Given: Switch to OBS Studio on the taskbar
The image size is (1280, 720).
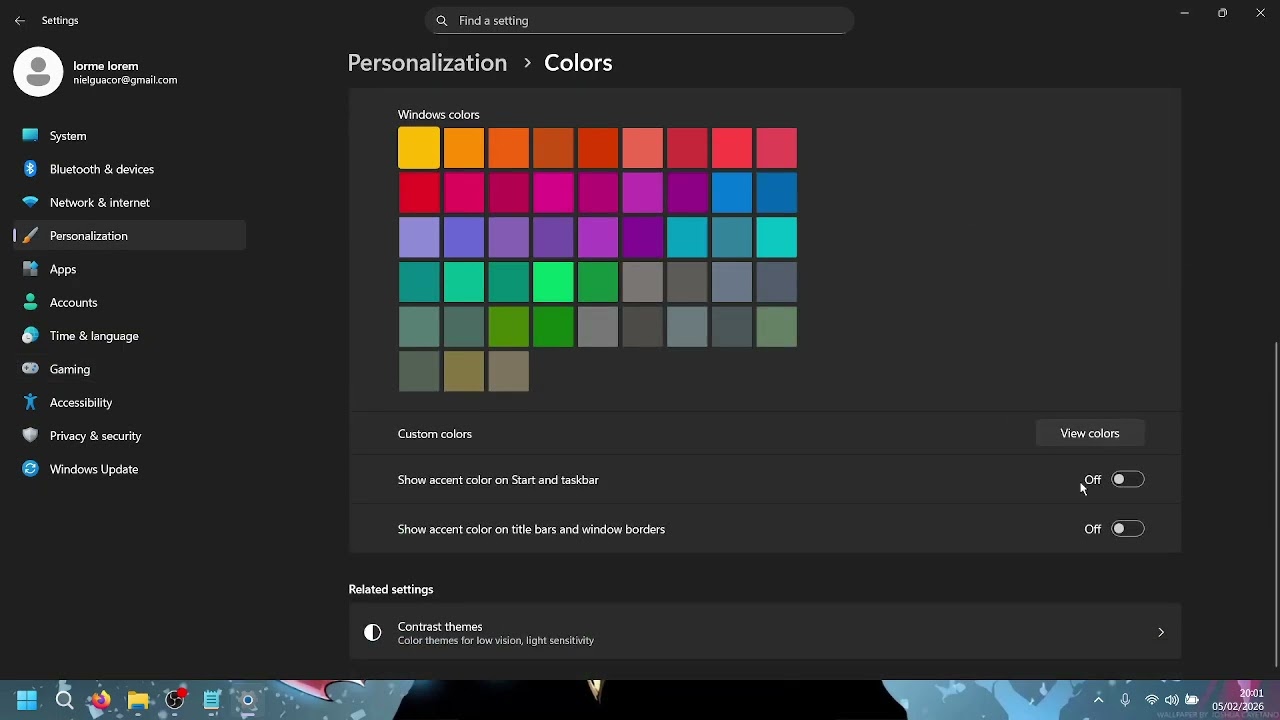Looking at the screenshot, I should (x=175, y=700).
